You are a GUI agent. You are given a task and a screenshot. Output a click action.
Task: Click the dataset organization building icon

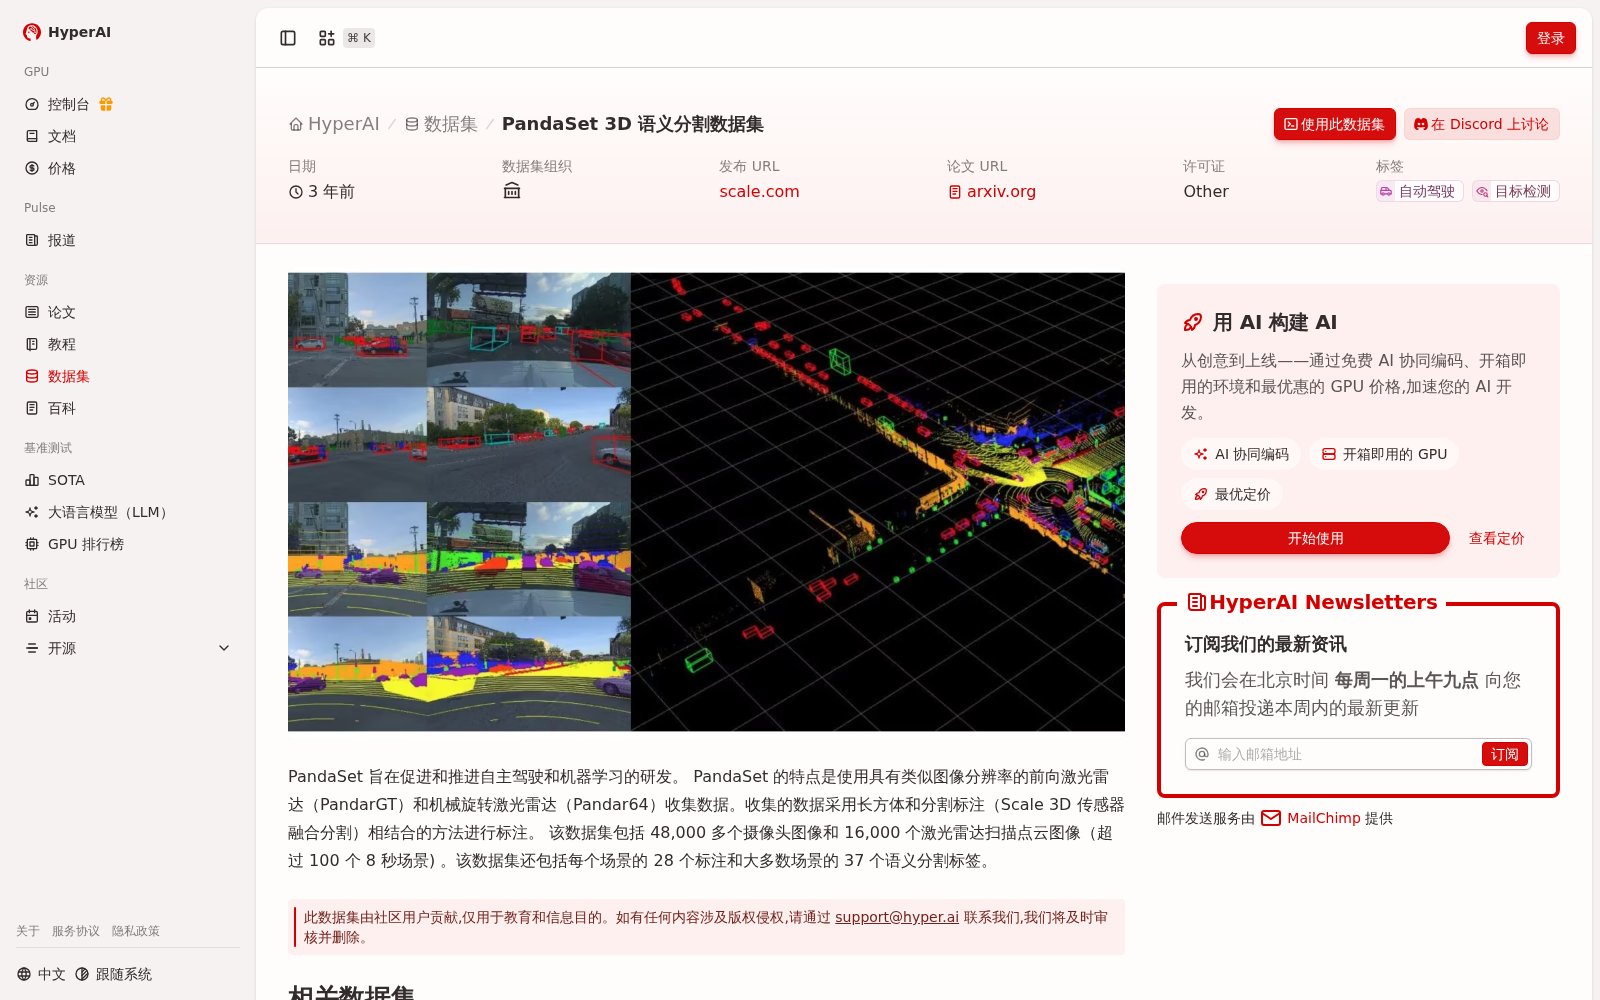(512, 190)
